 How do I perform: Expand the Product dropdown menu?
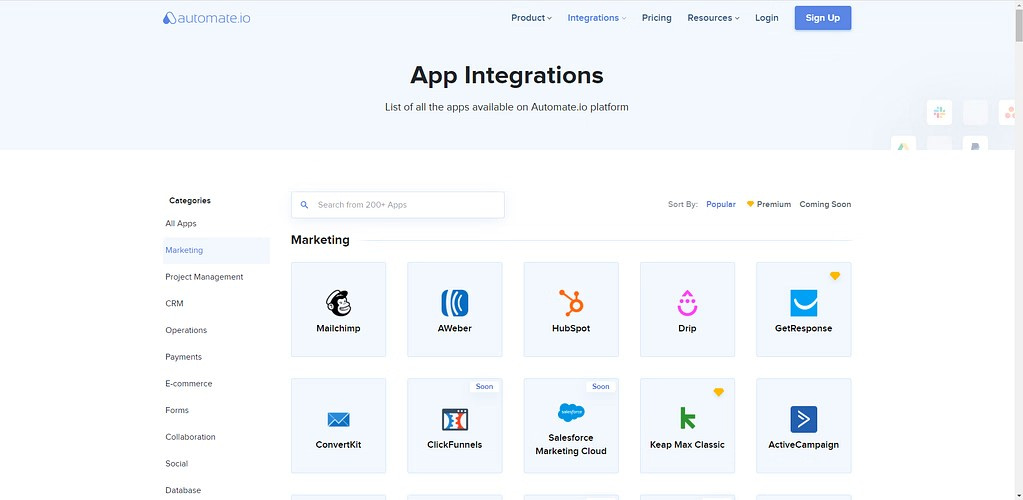(x=531, y=18)
